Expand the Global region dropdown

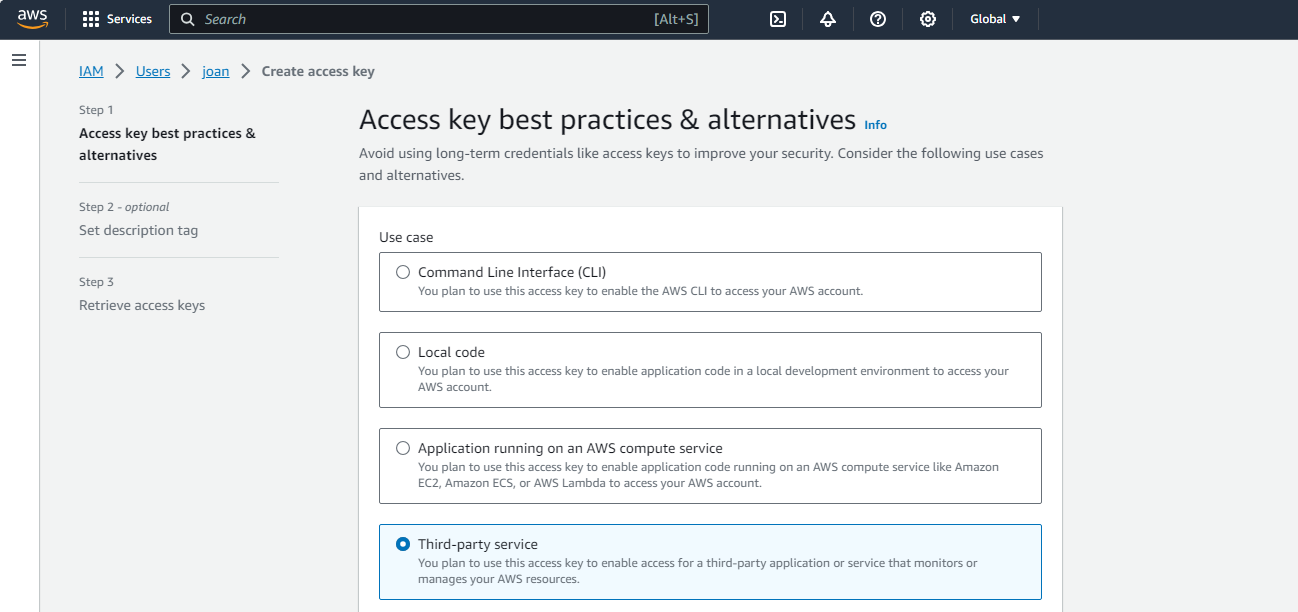tap(995, 19)
